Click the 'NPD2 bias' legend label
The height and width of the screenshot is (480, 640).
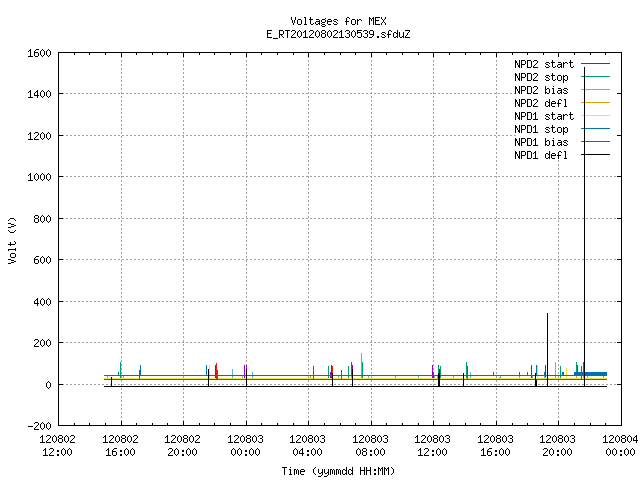541,90
